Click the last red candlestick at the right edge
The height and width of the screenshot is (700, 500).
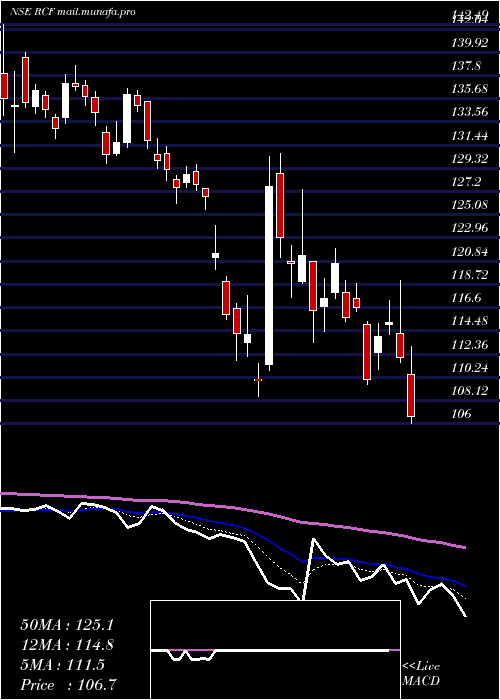coord(411,395)
